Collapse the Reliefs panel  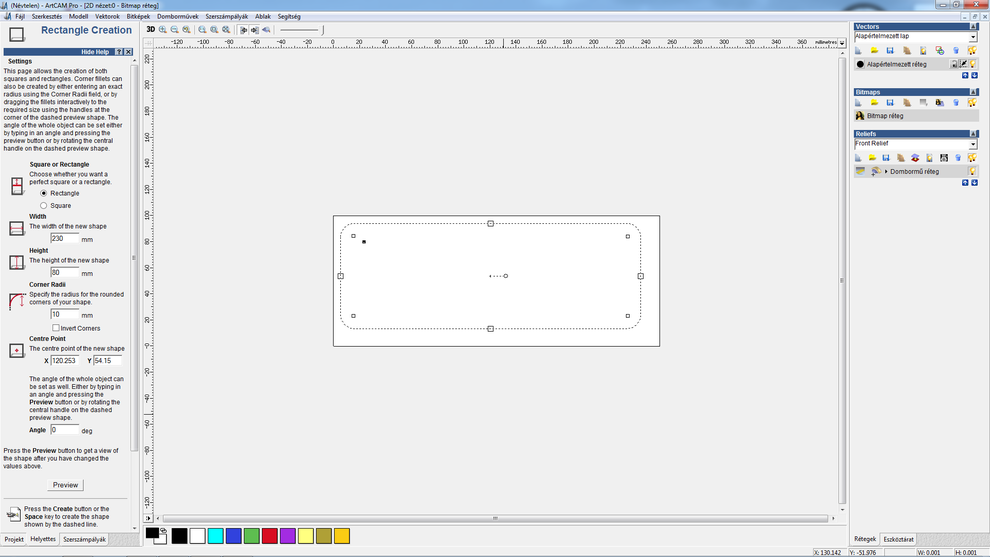[x=973, y=134]
